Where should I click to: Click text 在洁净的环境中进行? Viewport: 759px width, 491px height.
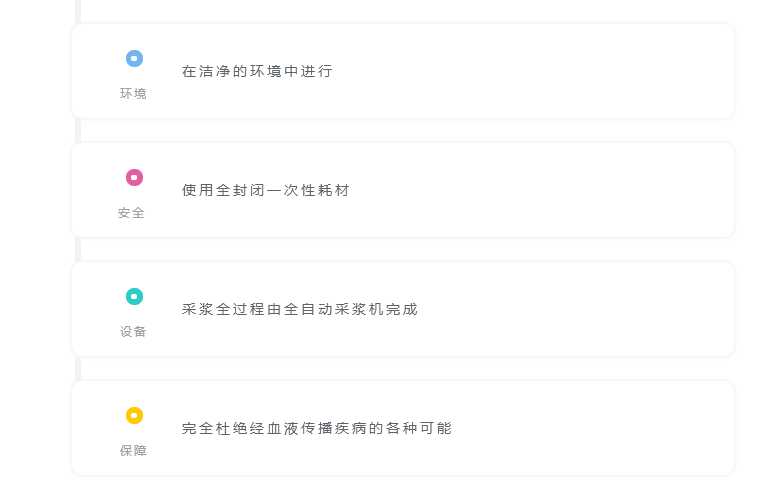coord(257,71)
